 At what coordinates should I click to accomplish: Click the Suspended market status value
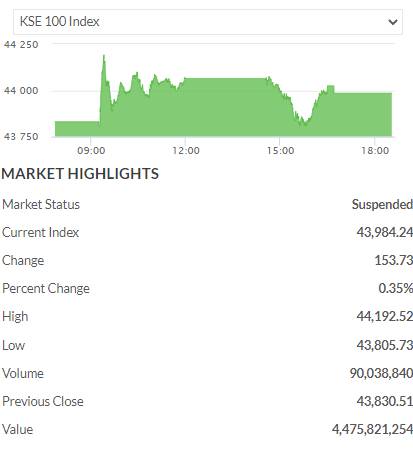pos(382,204)
